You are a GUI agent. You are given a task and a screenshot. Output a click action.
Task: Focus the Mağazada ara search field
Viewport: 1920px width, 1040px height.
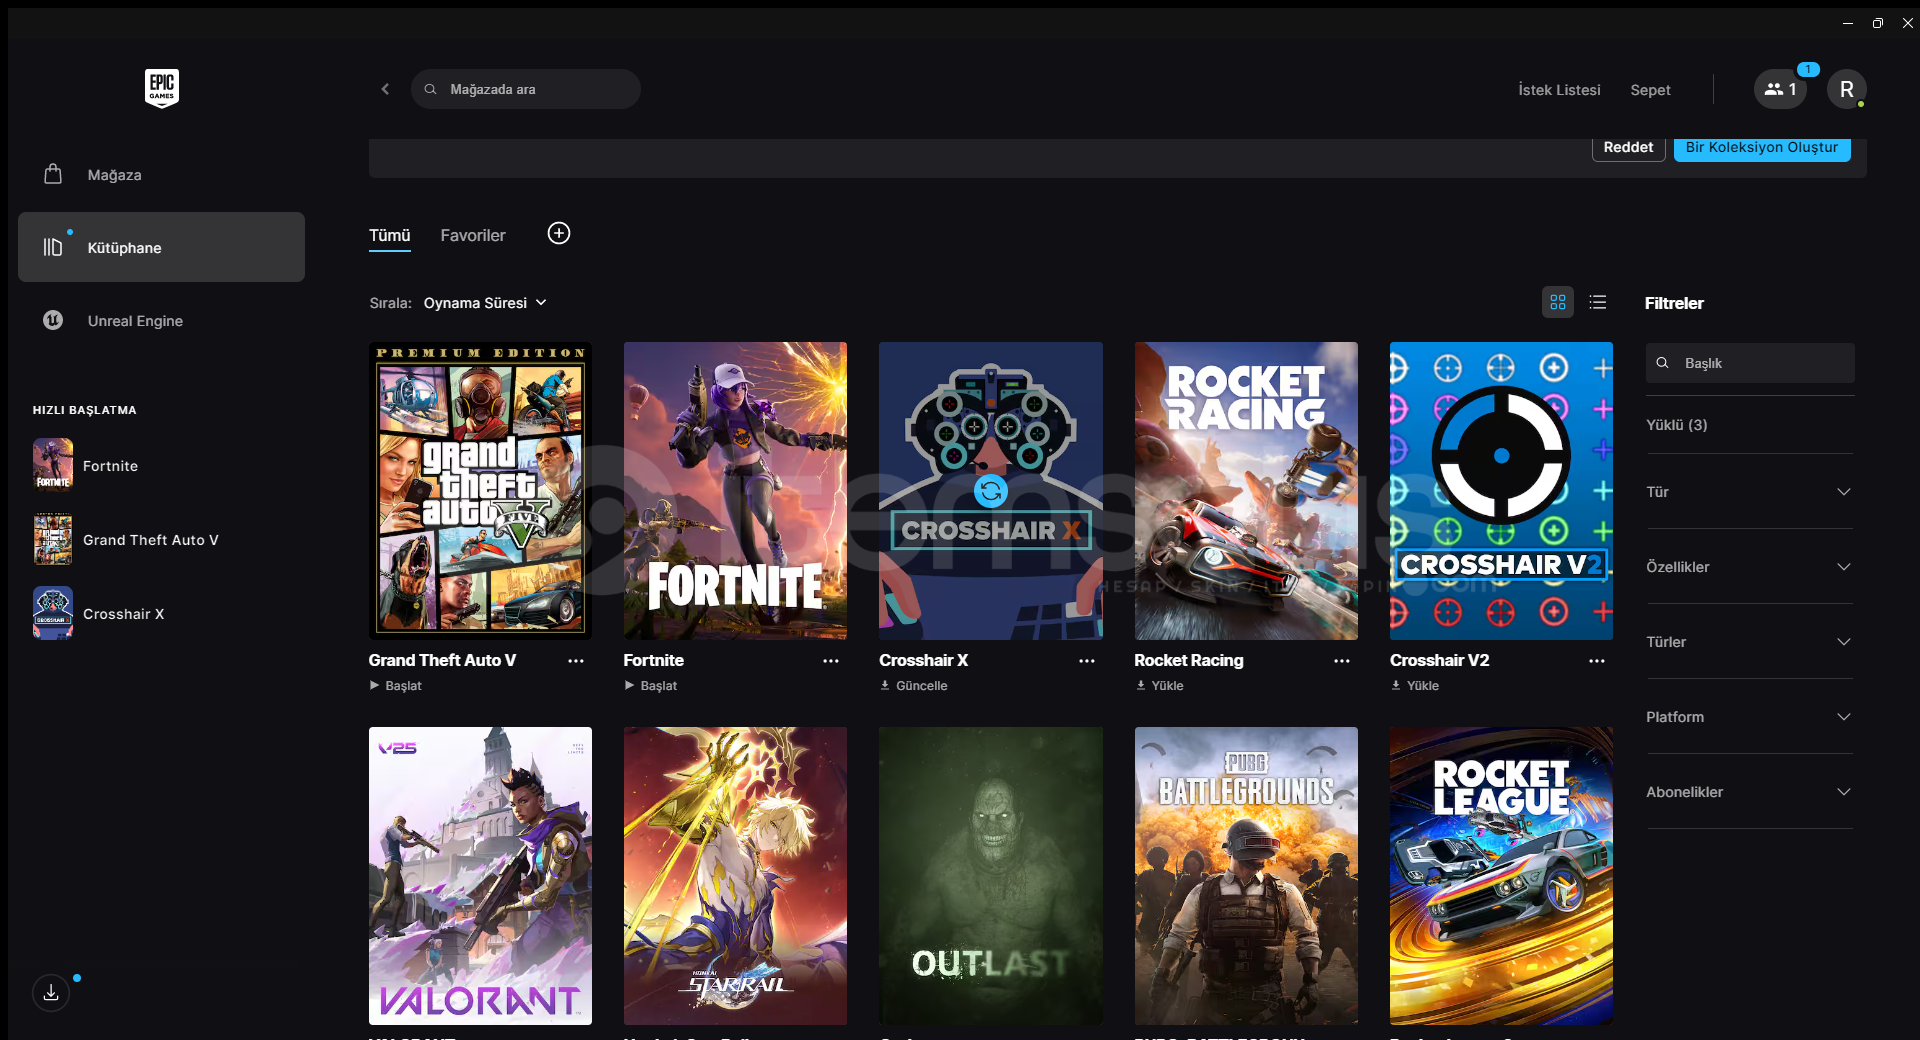526,89
